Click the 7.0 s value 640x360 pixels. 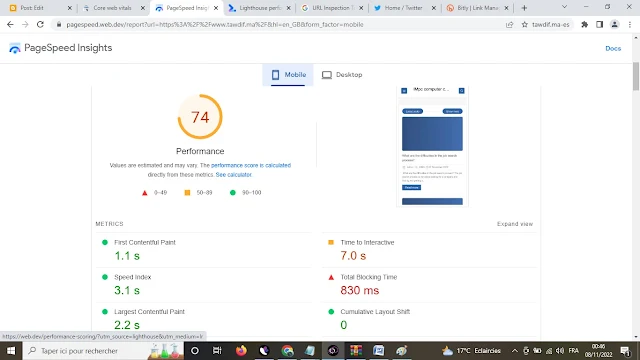[353, 256]
